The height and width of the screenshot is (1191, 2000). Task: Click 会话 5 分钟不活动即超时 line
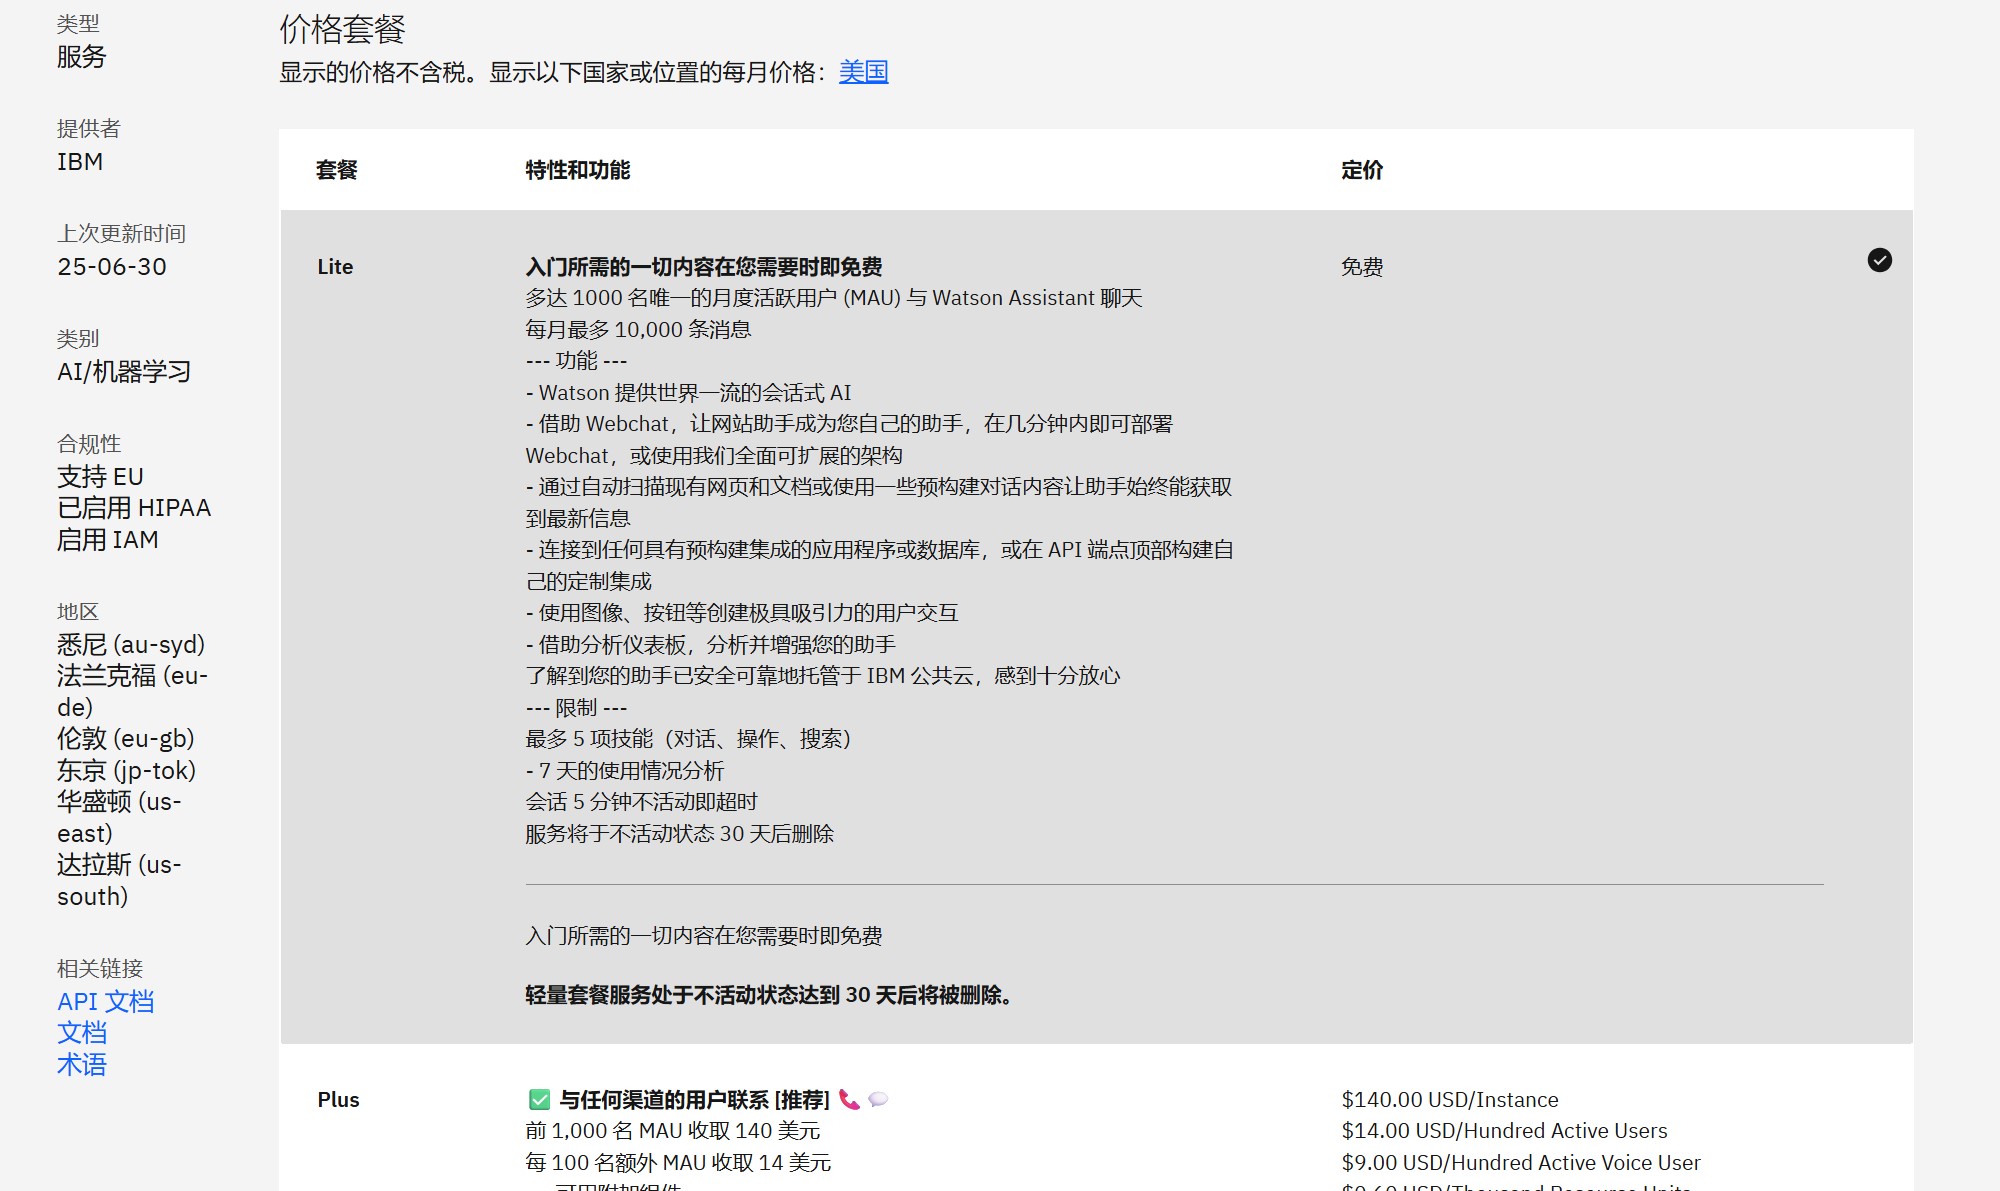pyautogui.click(x=641, y=802)
